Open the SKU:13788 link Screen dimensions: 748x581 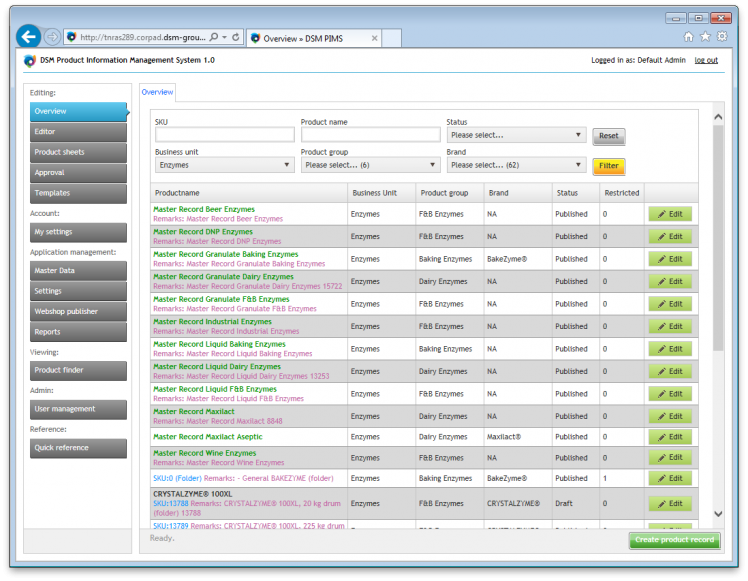click(x=171, y=504)
